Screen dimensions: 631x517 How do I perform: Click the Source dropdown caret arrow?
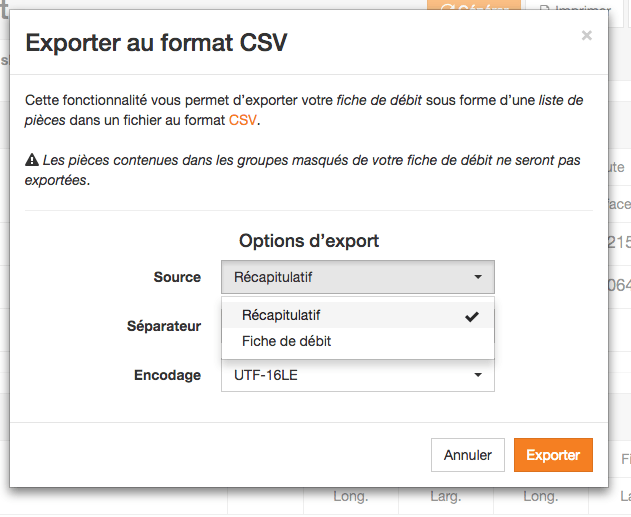[x=478, y=277]
